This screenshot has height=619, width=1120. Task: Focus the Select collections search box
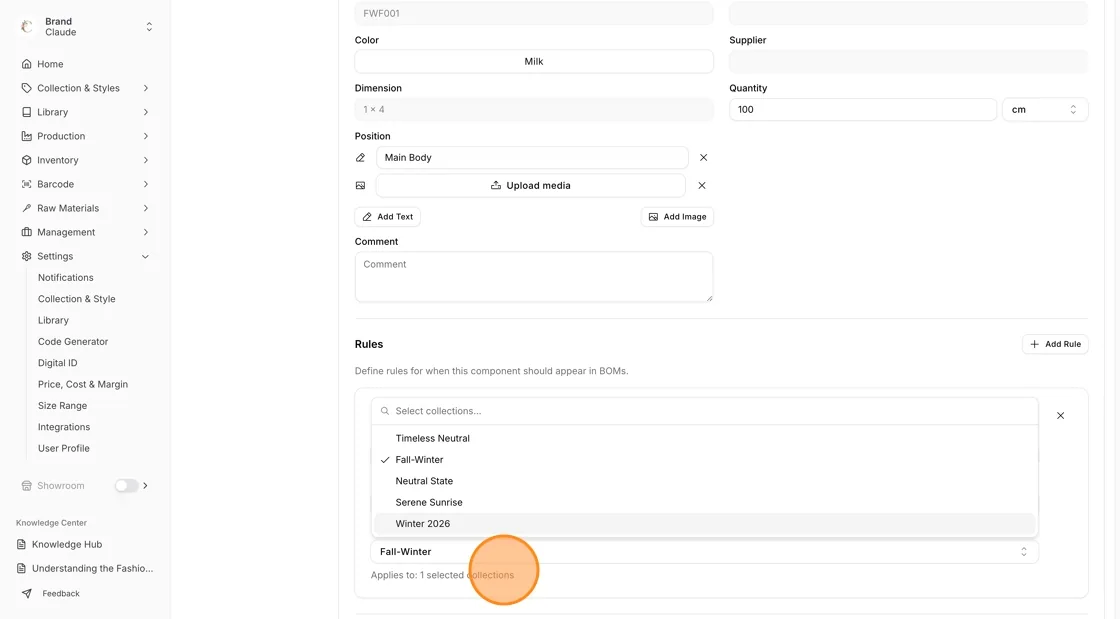(x=704, y=411)
